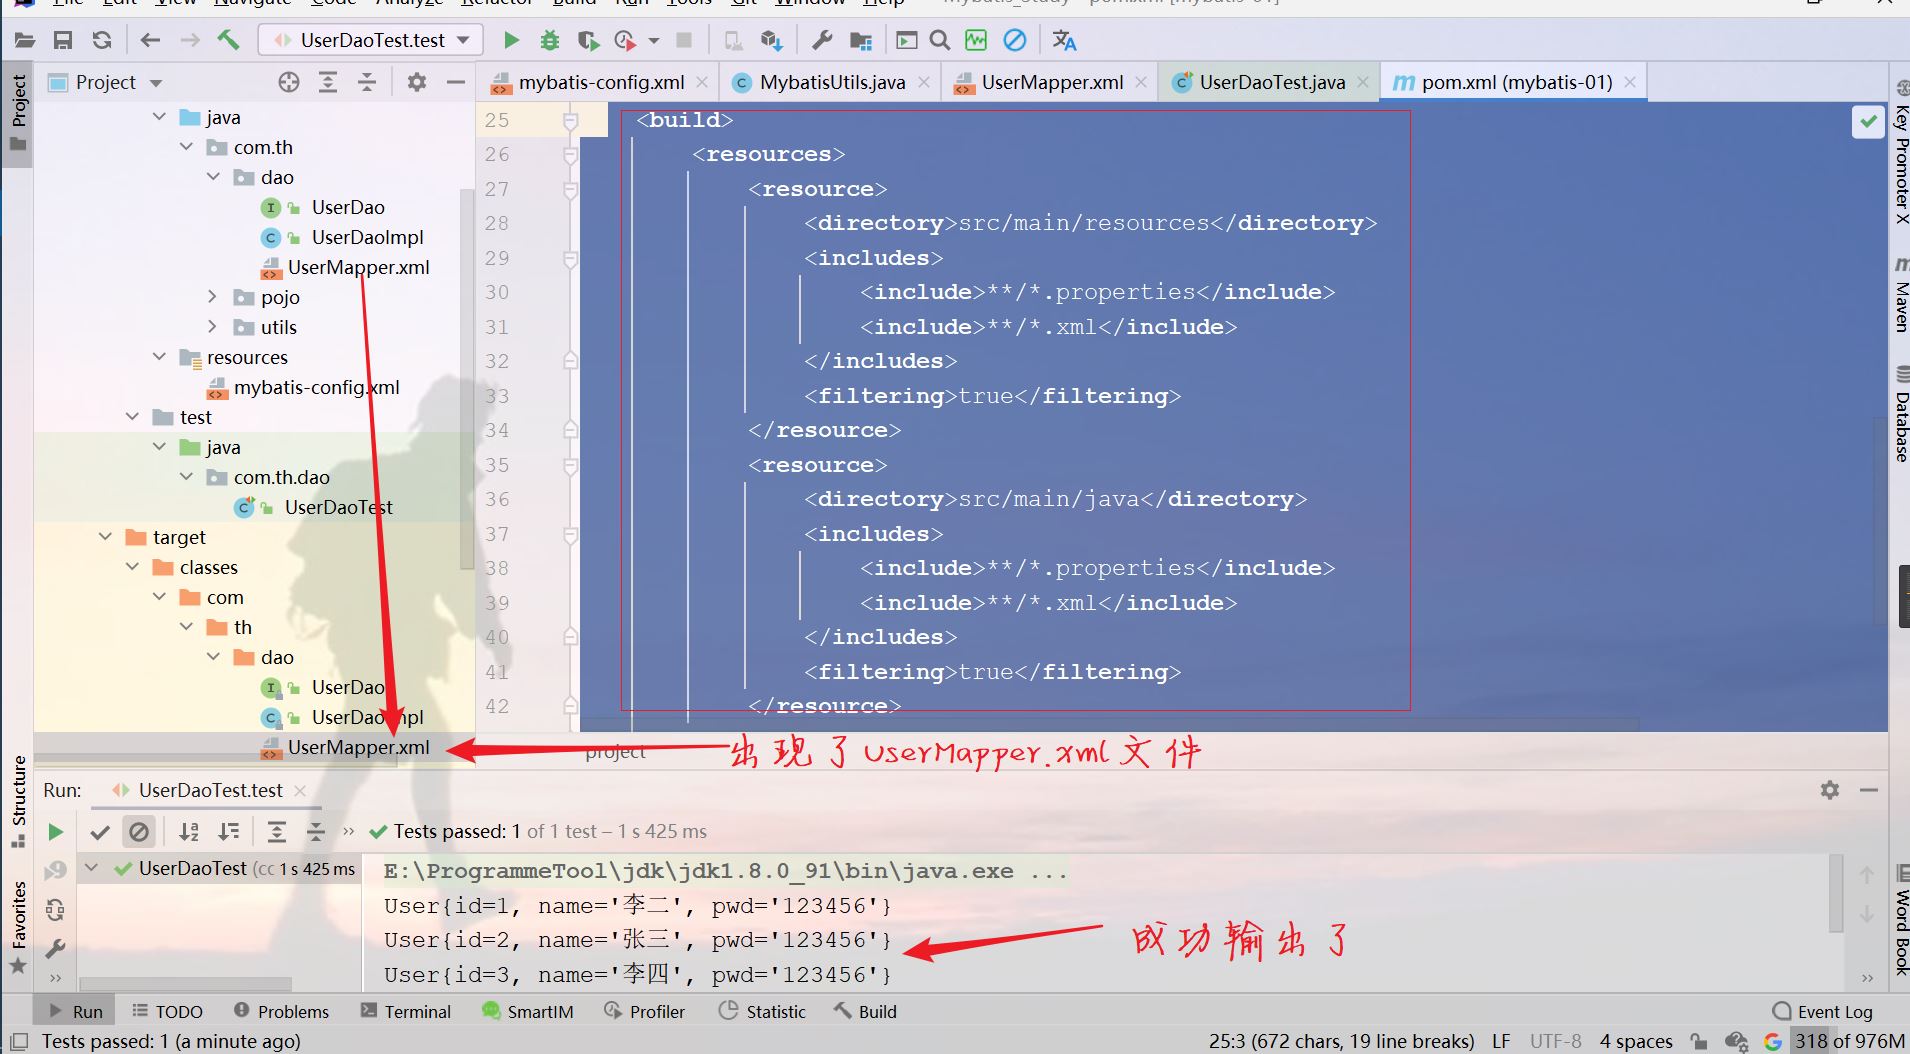Change the 4 spaces indent setting
This screenshot has height=1054, width=1910.
(x=1636, y=1041)
